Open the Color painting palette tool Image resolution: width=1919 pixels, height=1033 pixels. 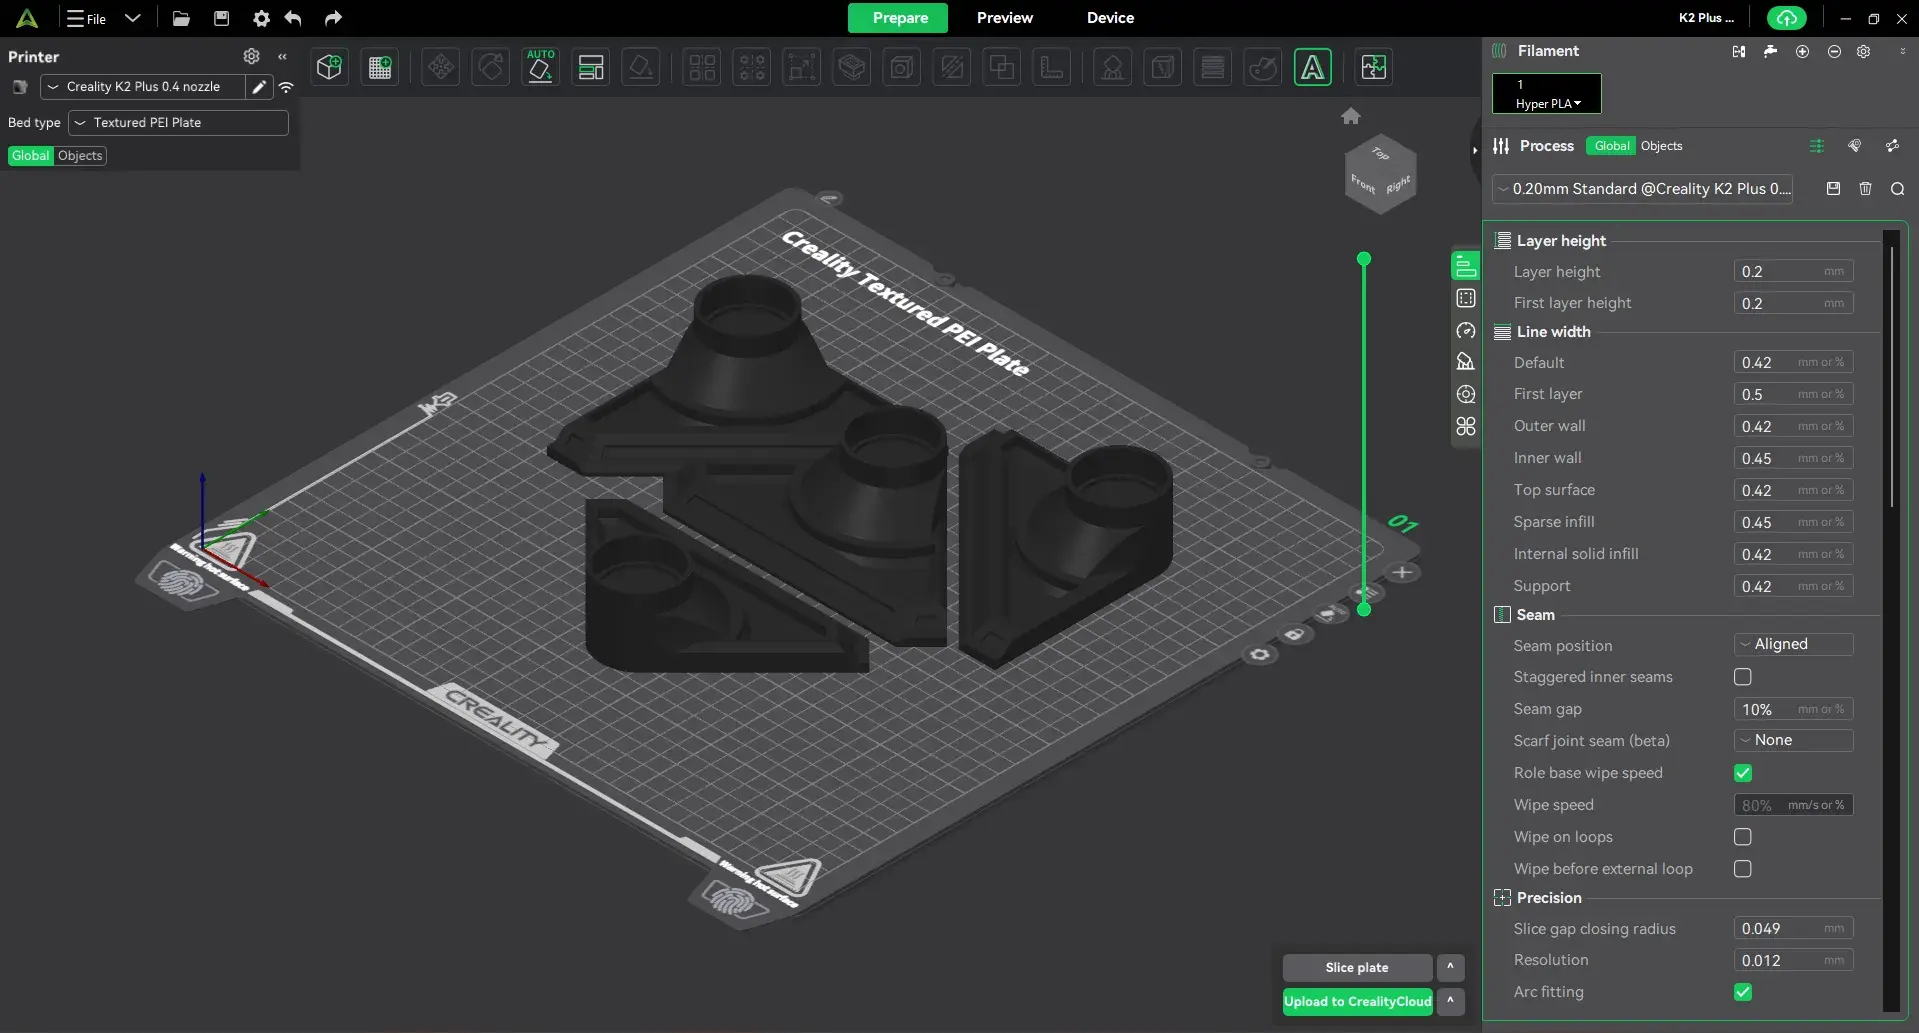click(1263, 67)
